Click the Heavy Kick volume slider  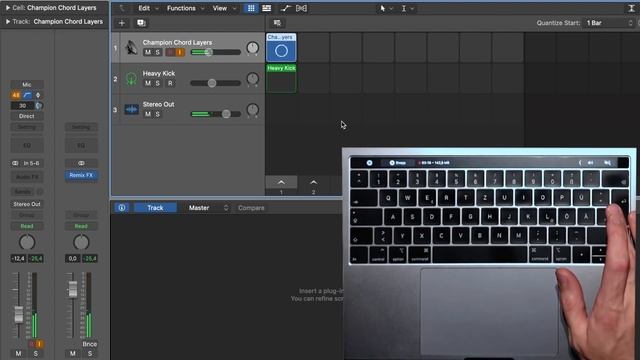pos(216,83)
